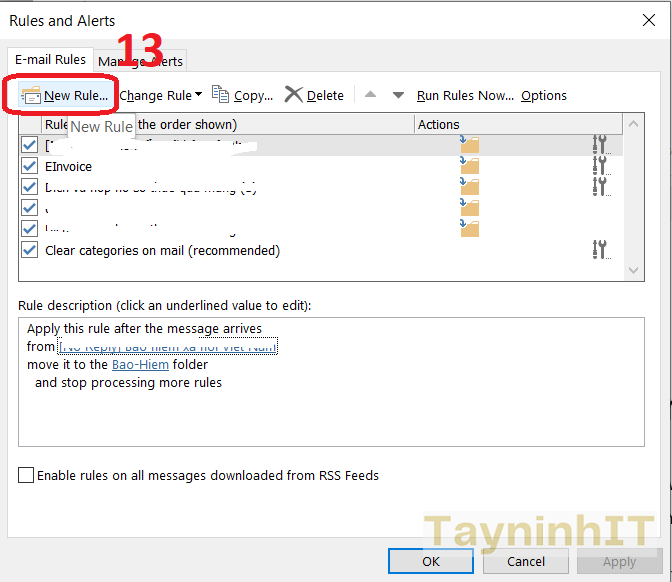Open rule Options from the toolbar
The height and width of the screenshot is (582, 672).
click(x=544, y=96)
